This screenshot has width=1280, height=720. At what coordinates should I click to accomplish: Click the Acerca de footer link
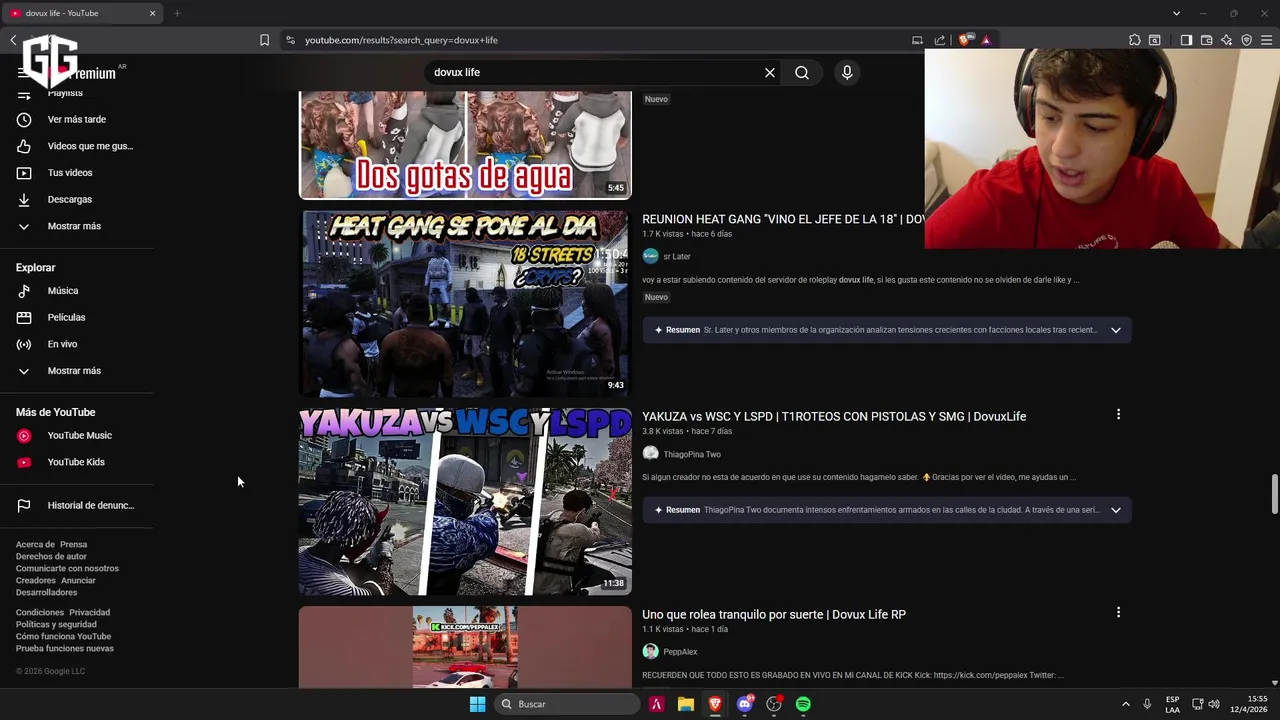[x=35, y=545]
